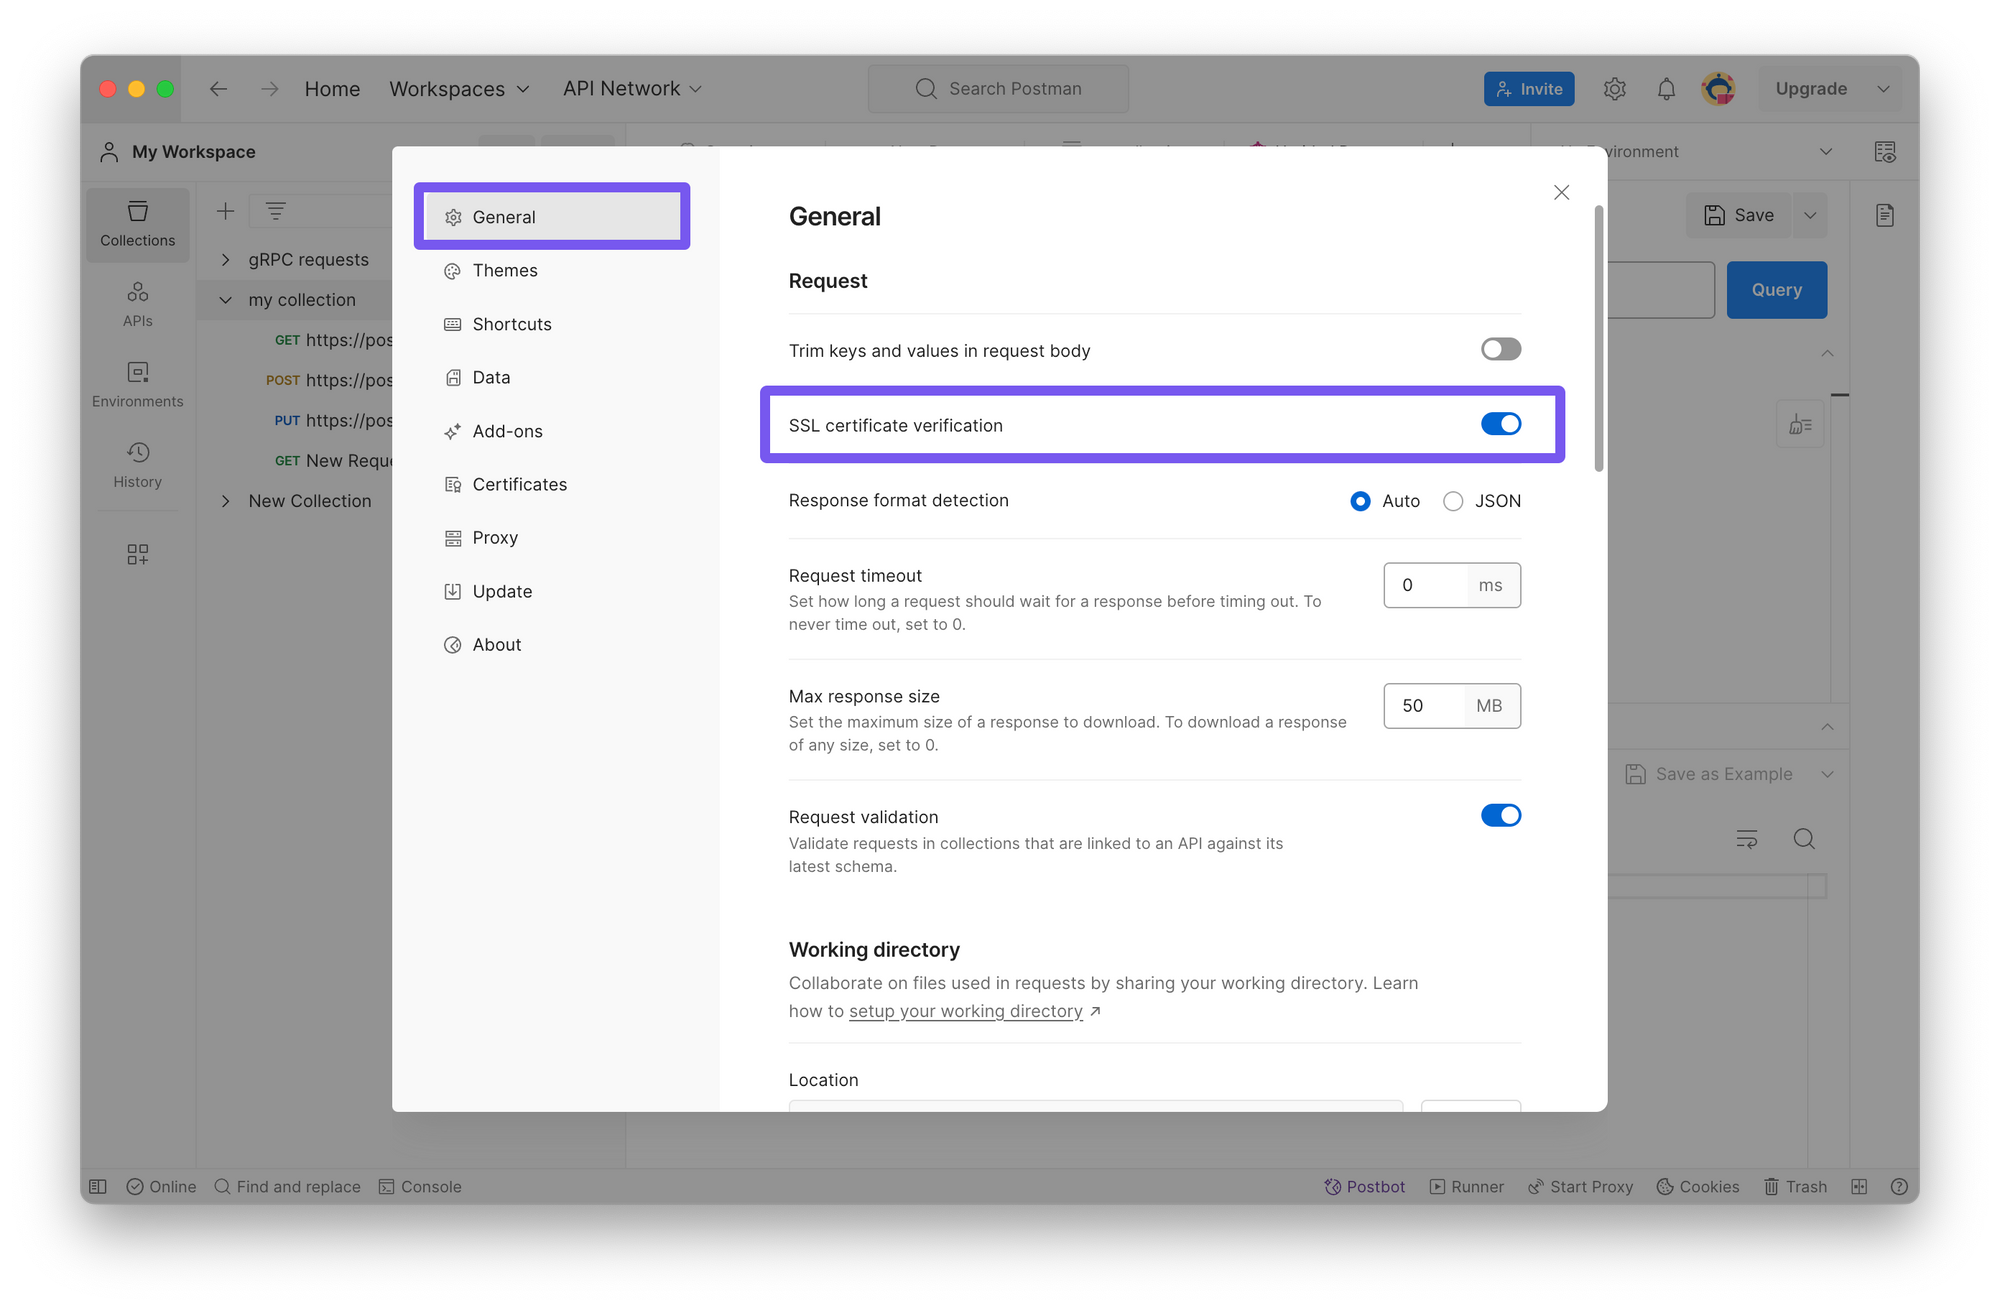
Task: Open the API Network dropdown menu
Action: pos(632,89)
